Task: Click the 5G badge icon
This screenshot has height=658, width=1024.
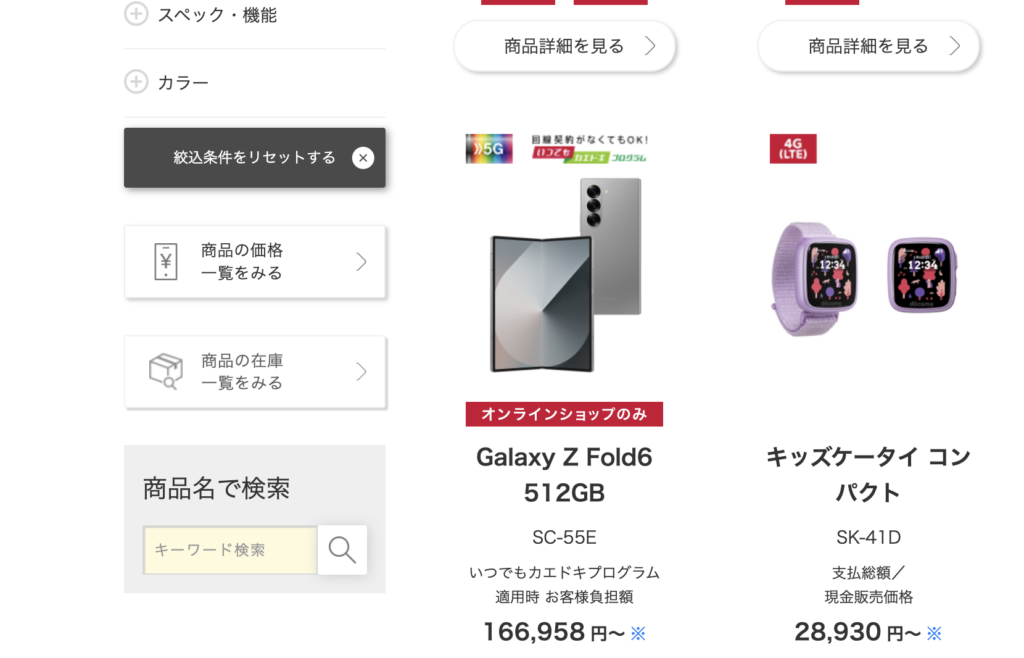Action: [x=489, y=149]
